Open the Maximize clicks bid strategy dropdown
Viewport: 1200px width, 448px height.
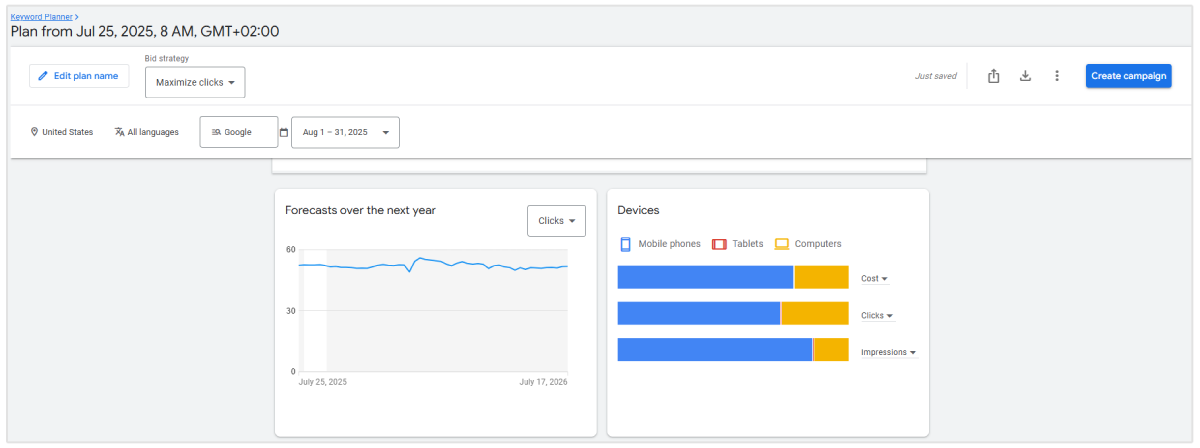195,83
